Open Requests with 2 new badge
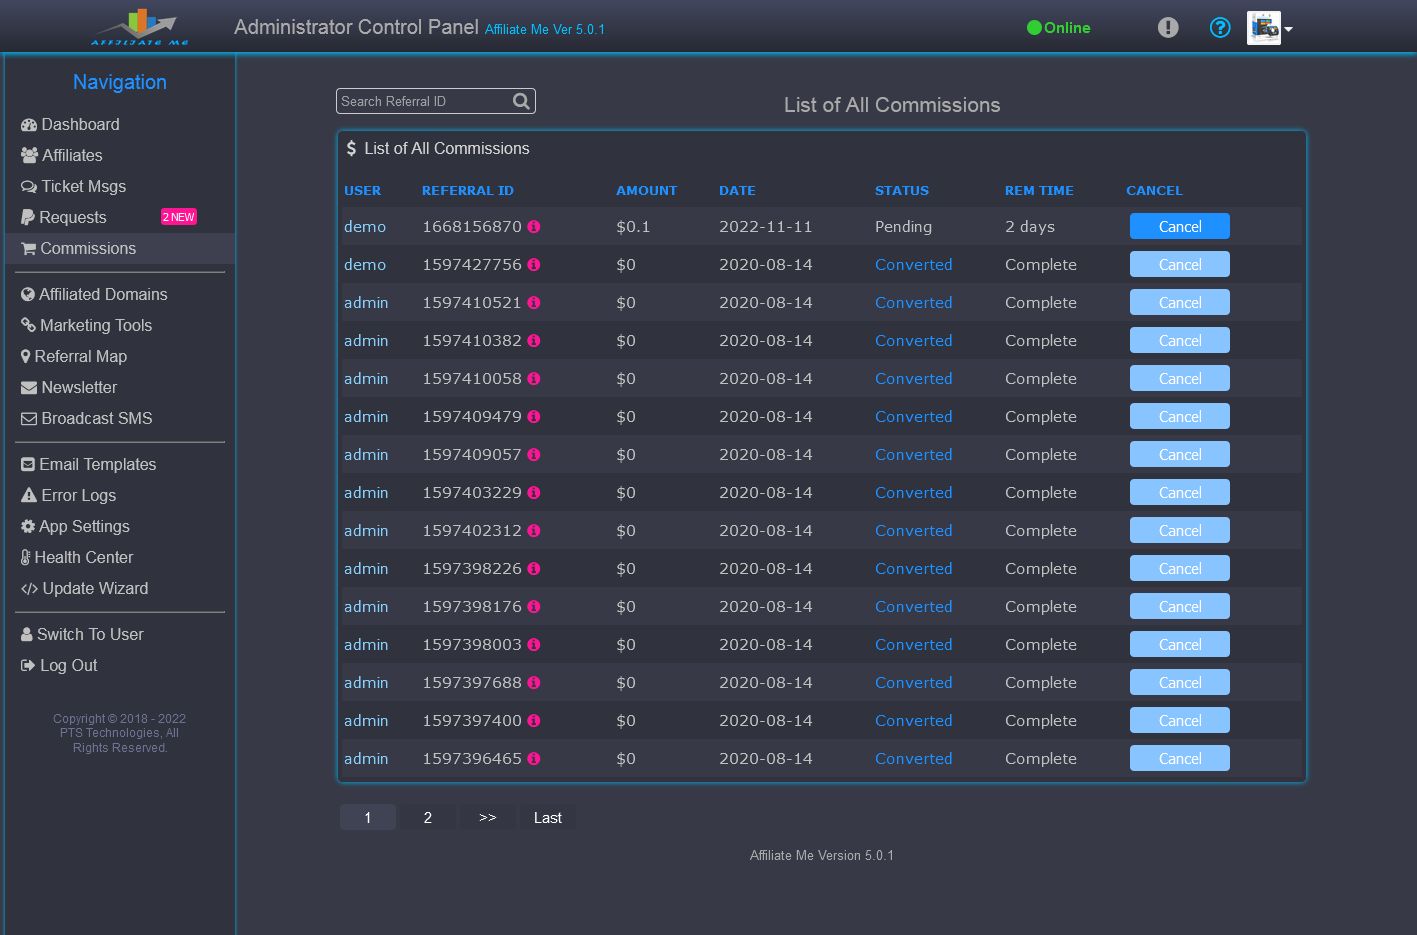 click(x=72, y=217)
